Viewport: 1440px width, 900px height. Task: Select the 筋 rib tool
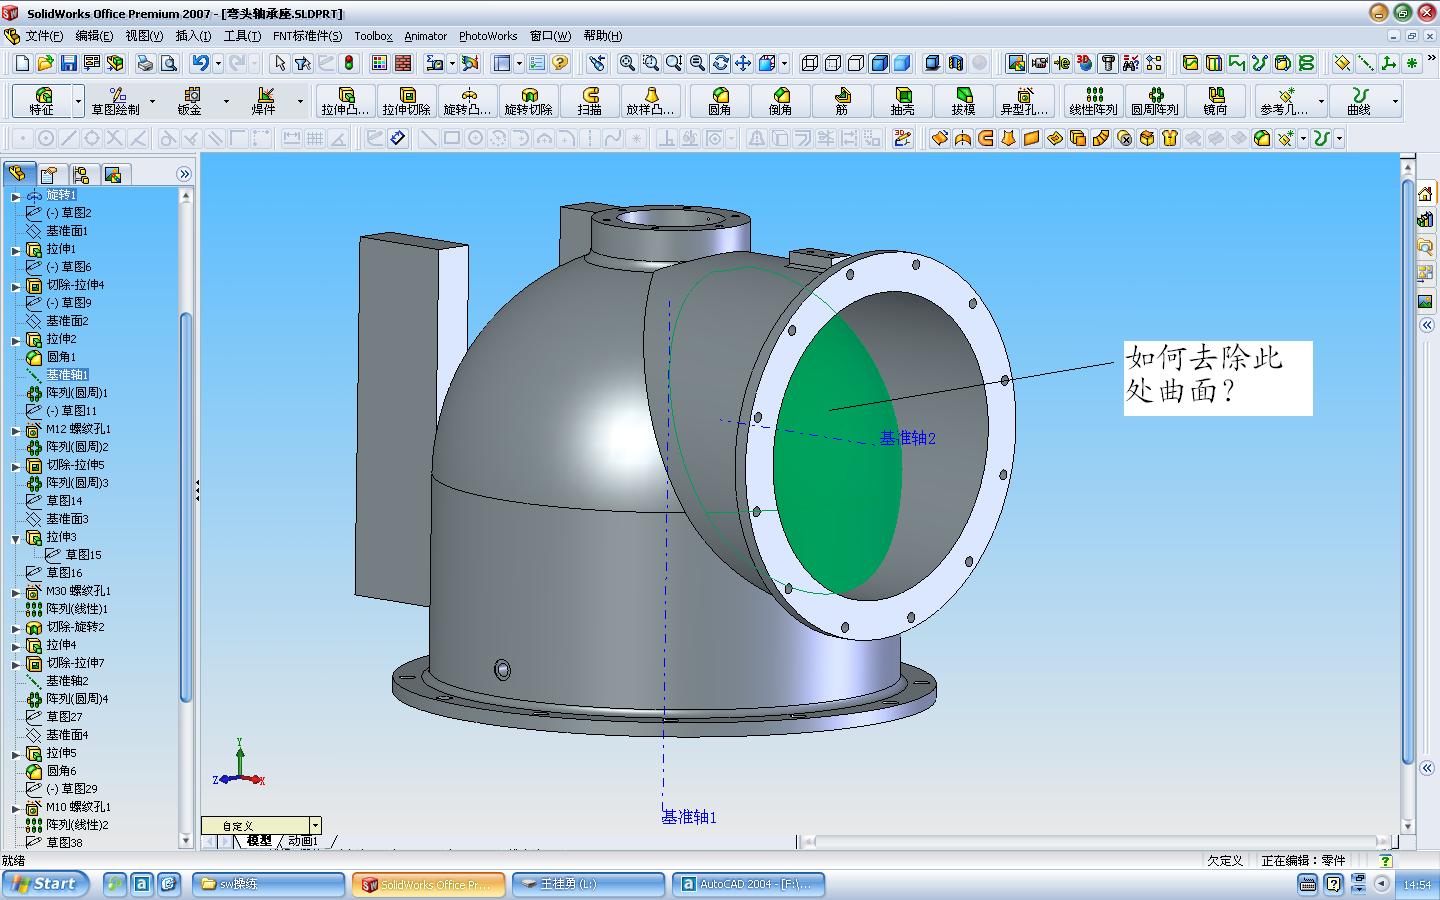841,101
